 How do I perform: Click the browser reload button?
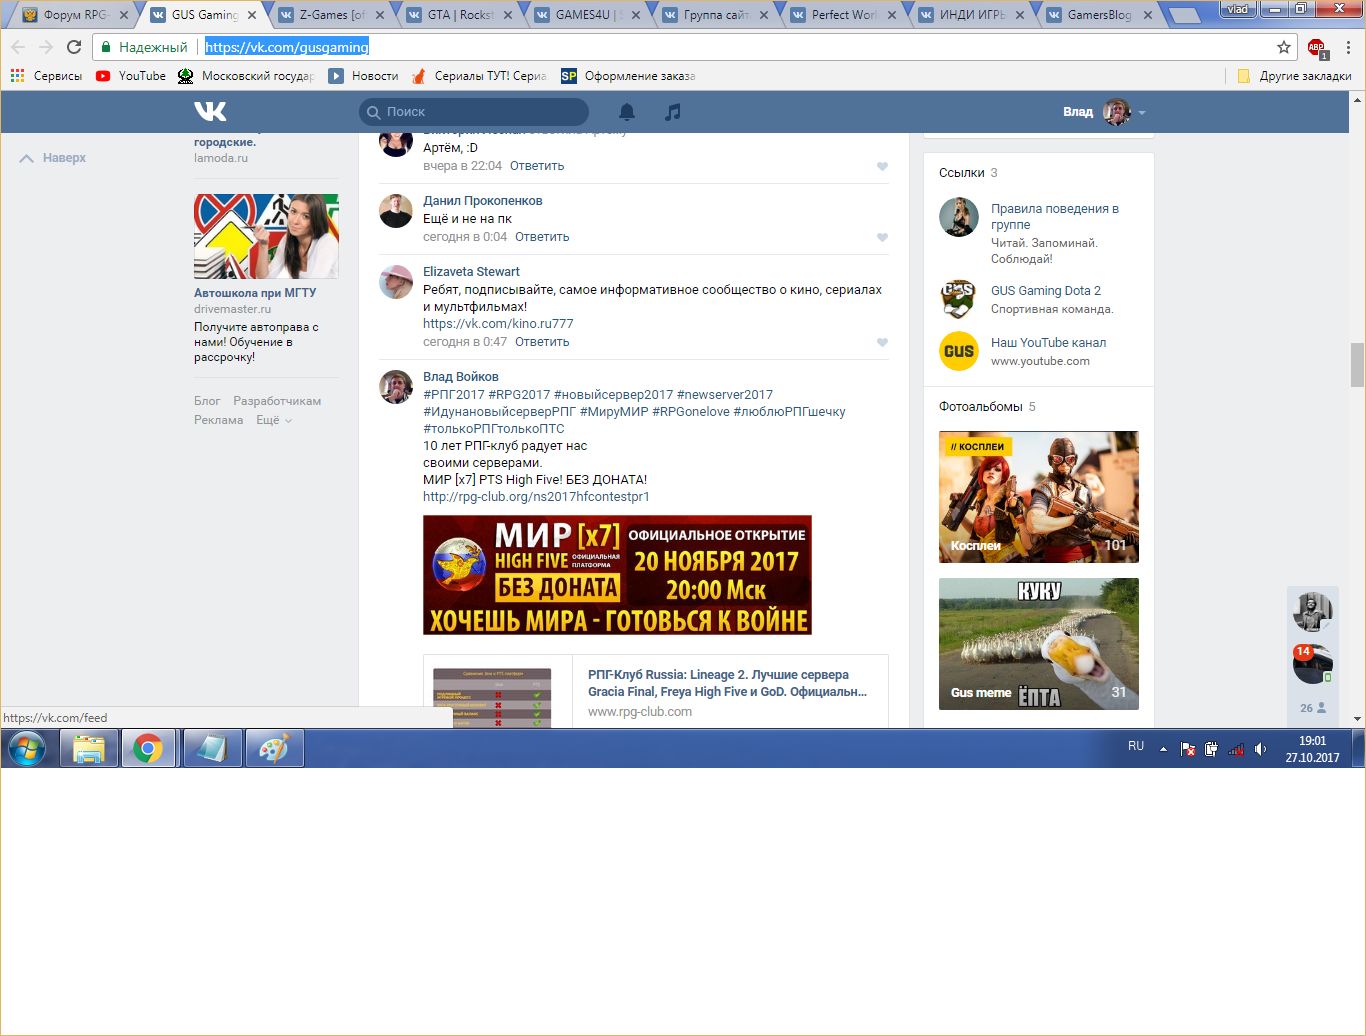[x=74, y=47]
